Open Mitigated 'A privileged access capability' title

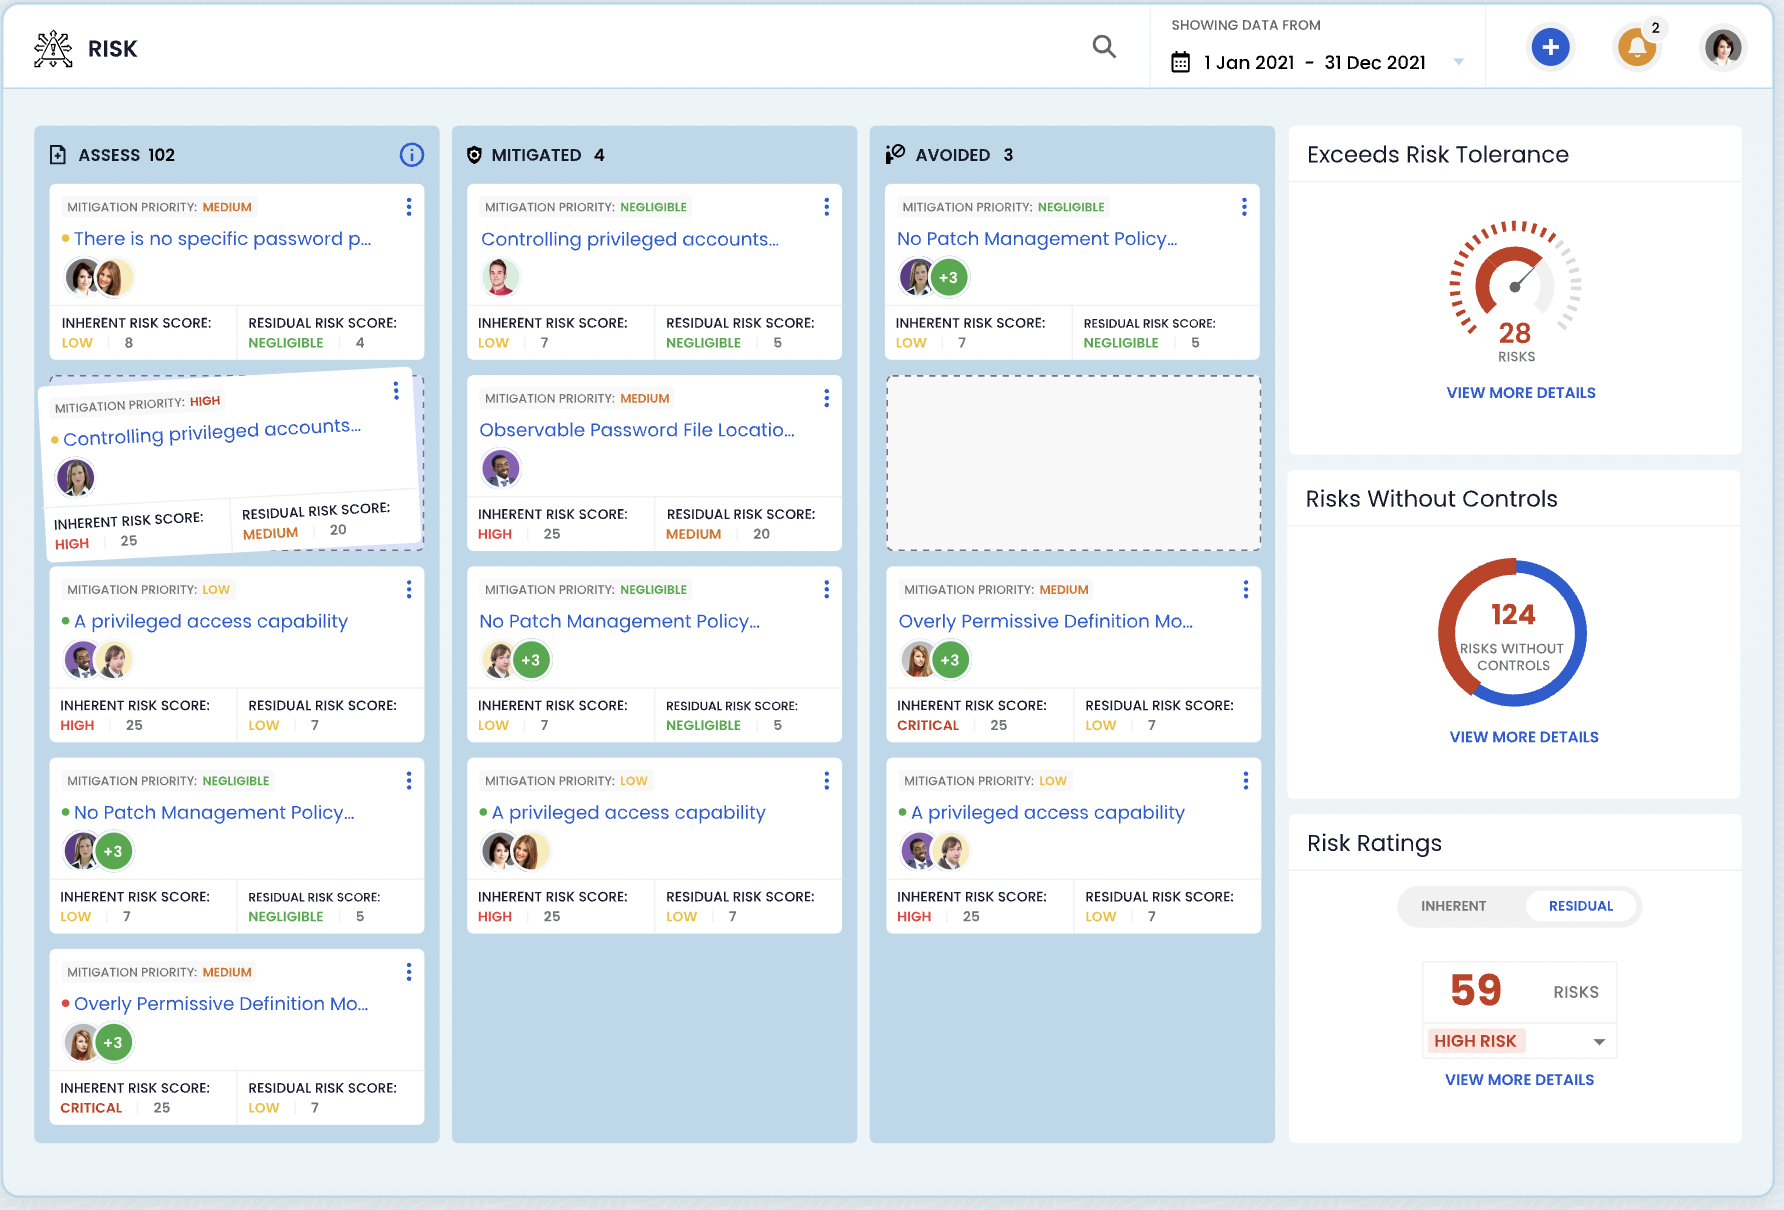[628, 812]
